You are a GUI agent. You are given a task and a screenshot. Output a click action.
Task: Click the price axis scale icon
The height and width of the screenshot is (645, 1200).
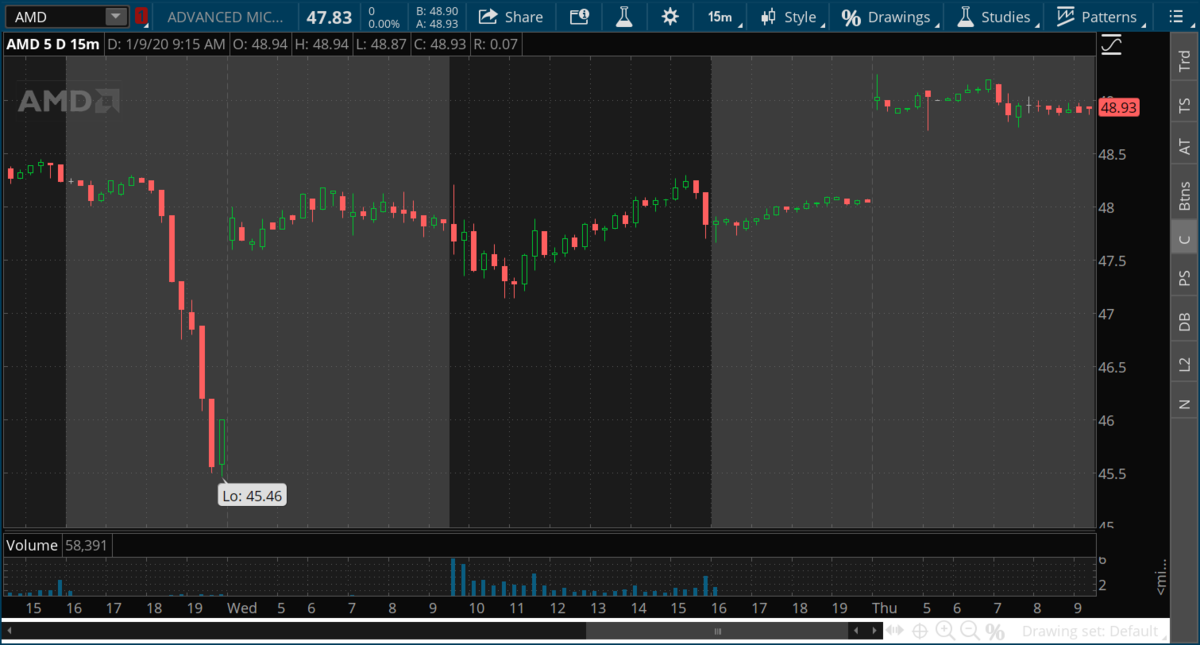point(1110,44)
